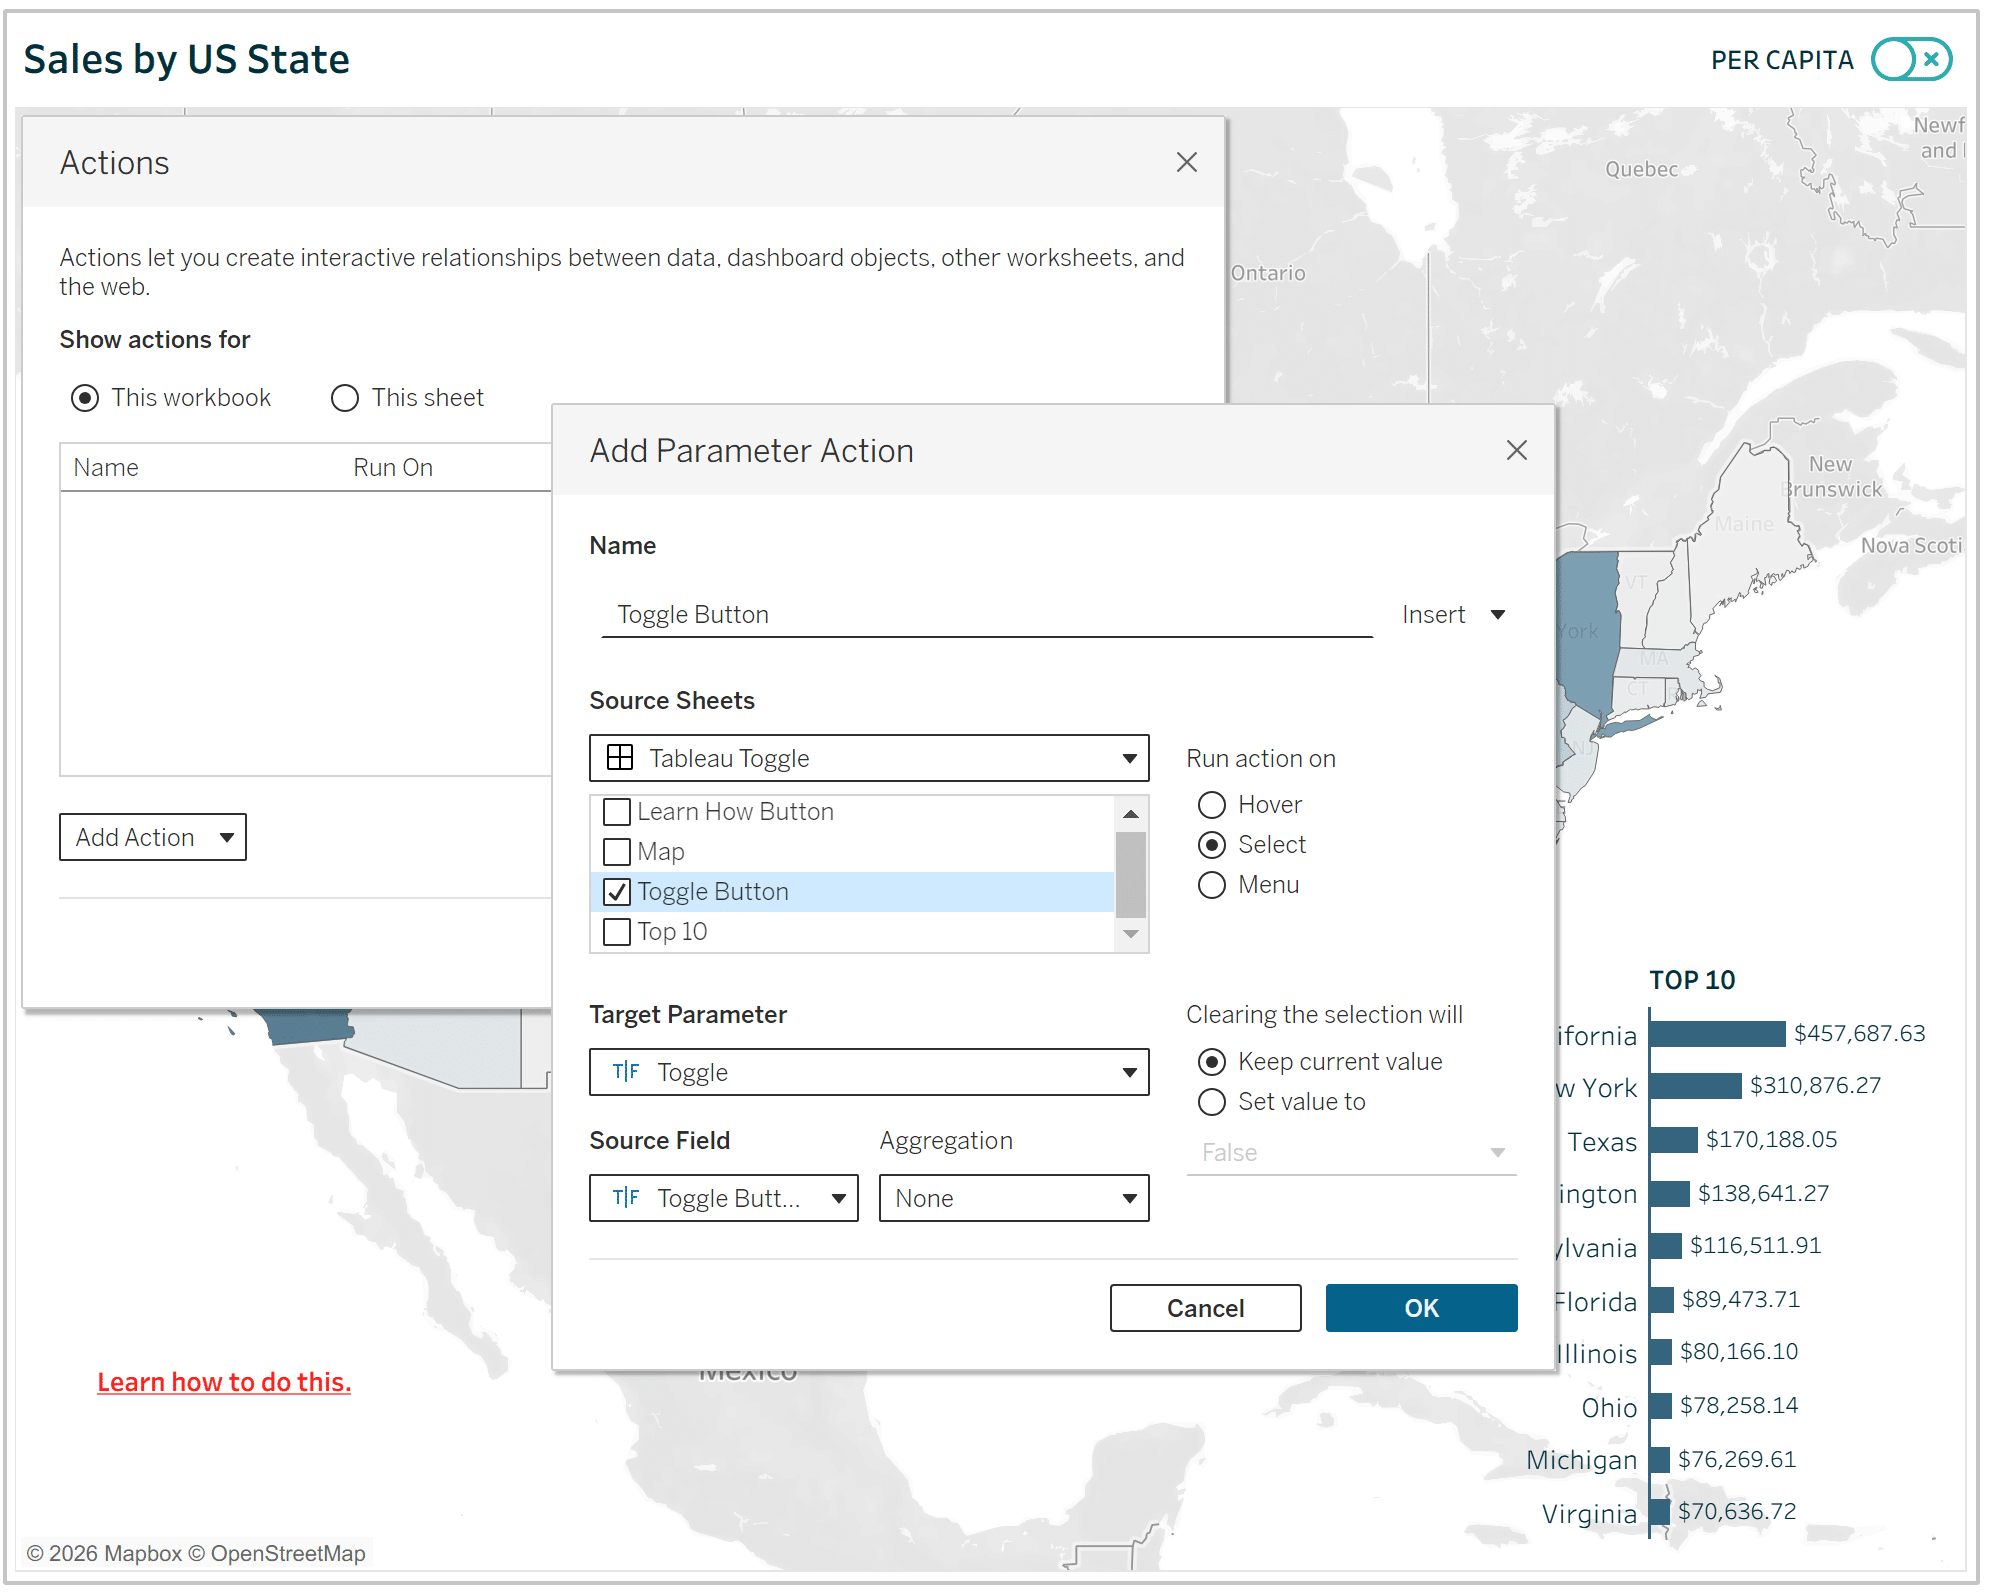Viewport: 1990px width, 1592px height.
Task: Confirm with the OK button
Action: pos(1421,1308)
